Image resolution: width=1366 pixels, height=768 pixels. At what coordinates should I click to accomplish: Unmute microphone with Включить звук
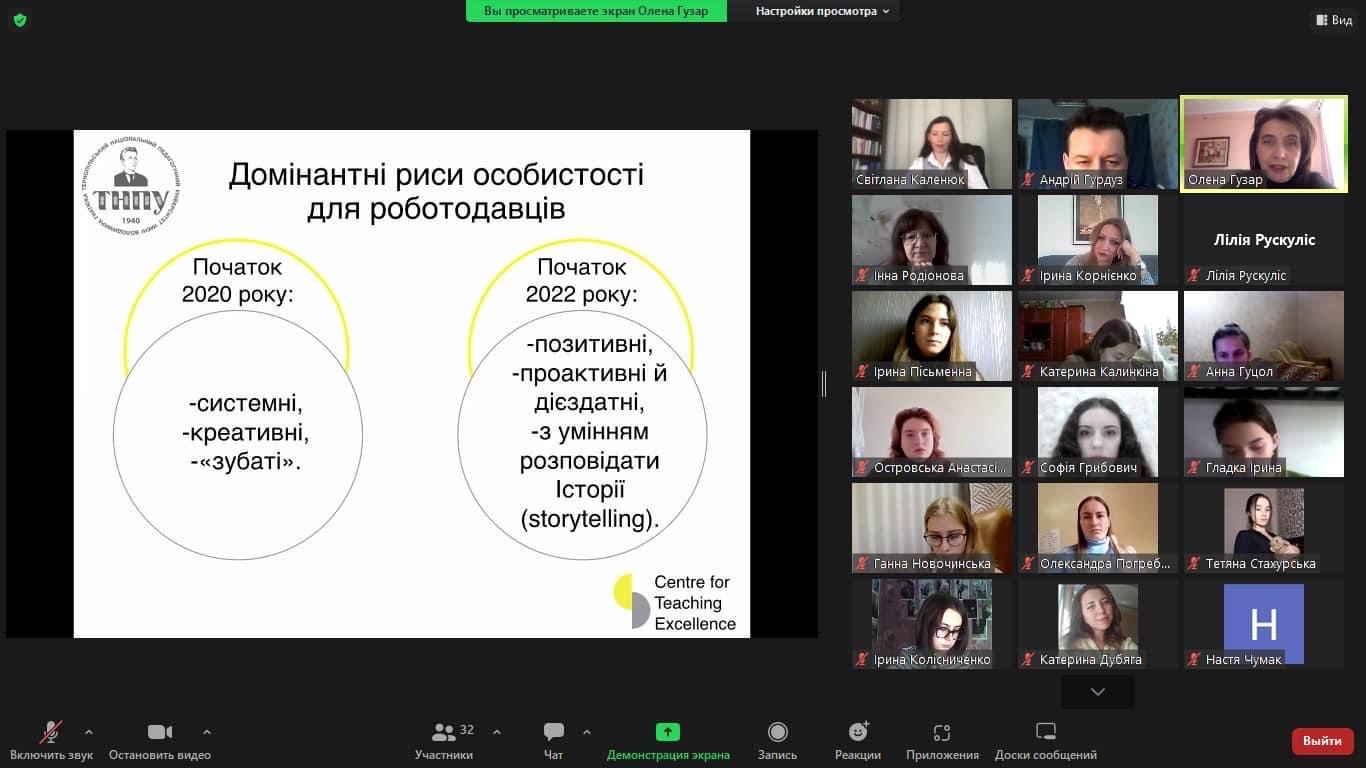click(x=51, y=733)
